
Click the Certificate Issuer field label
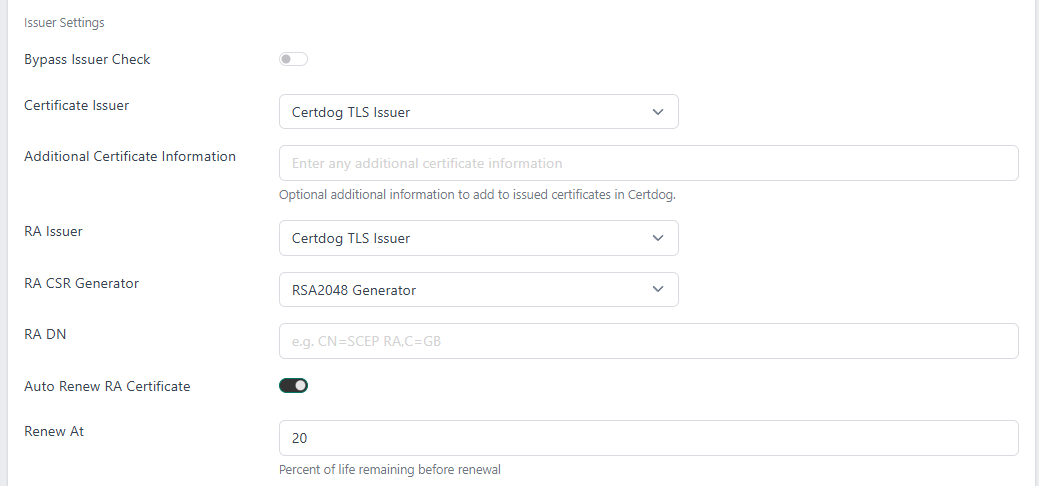pos(76,105)
